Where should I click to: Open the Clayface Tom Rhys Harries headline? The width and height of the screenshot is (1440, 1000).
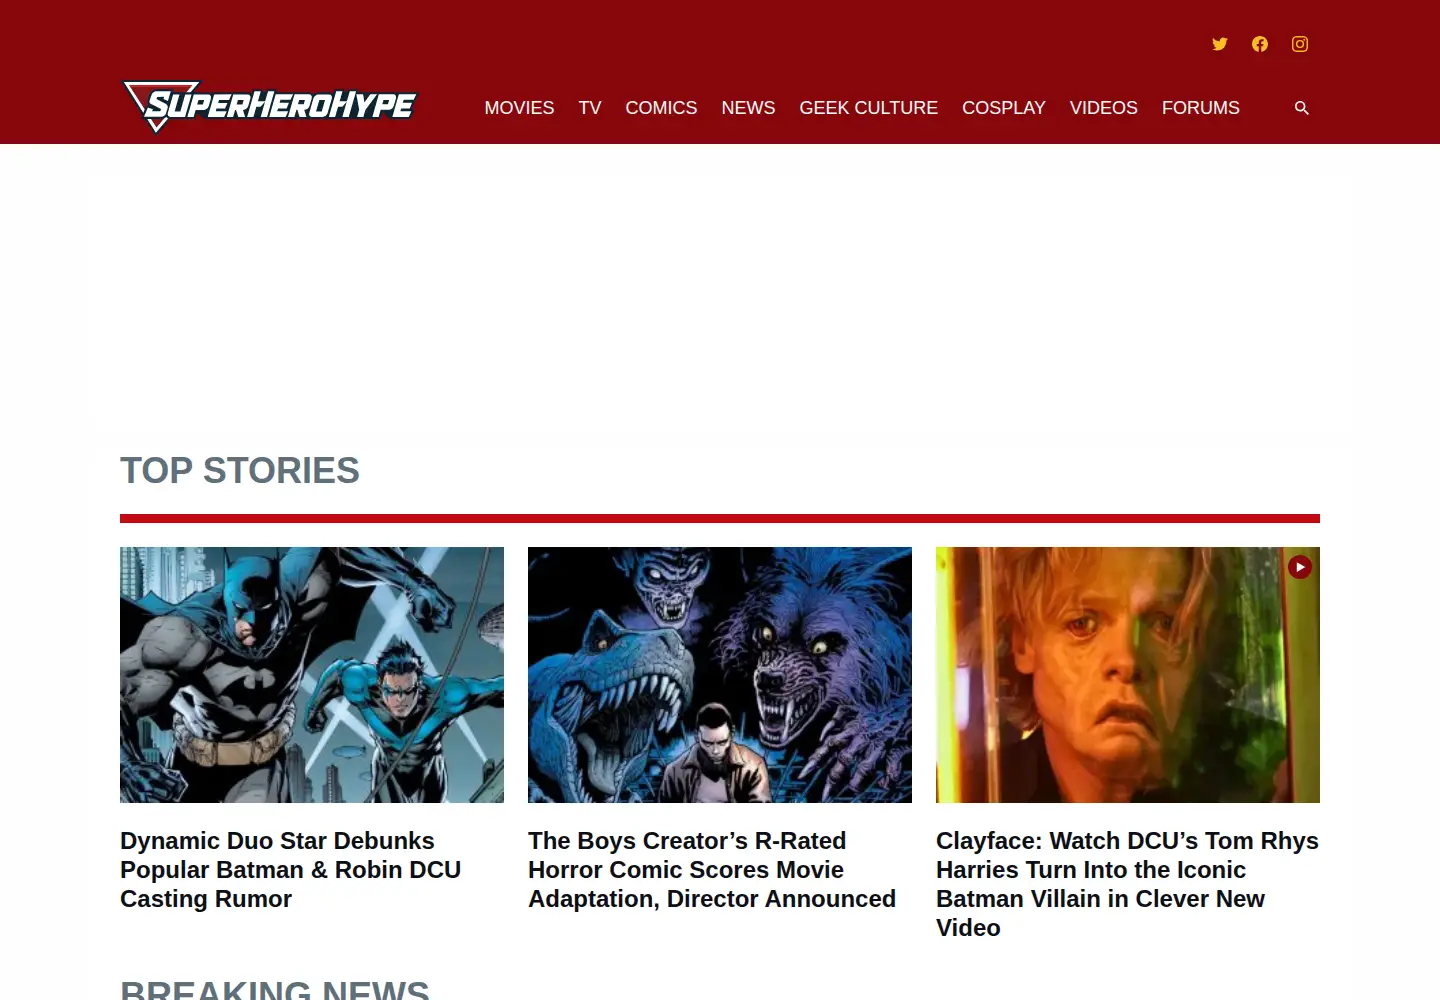pos(1127,884)
